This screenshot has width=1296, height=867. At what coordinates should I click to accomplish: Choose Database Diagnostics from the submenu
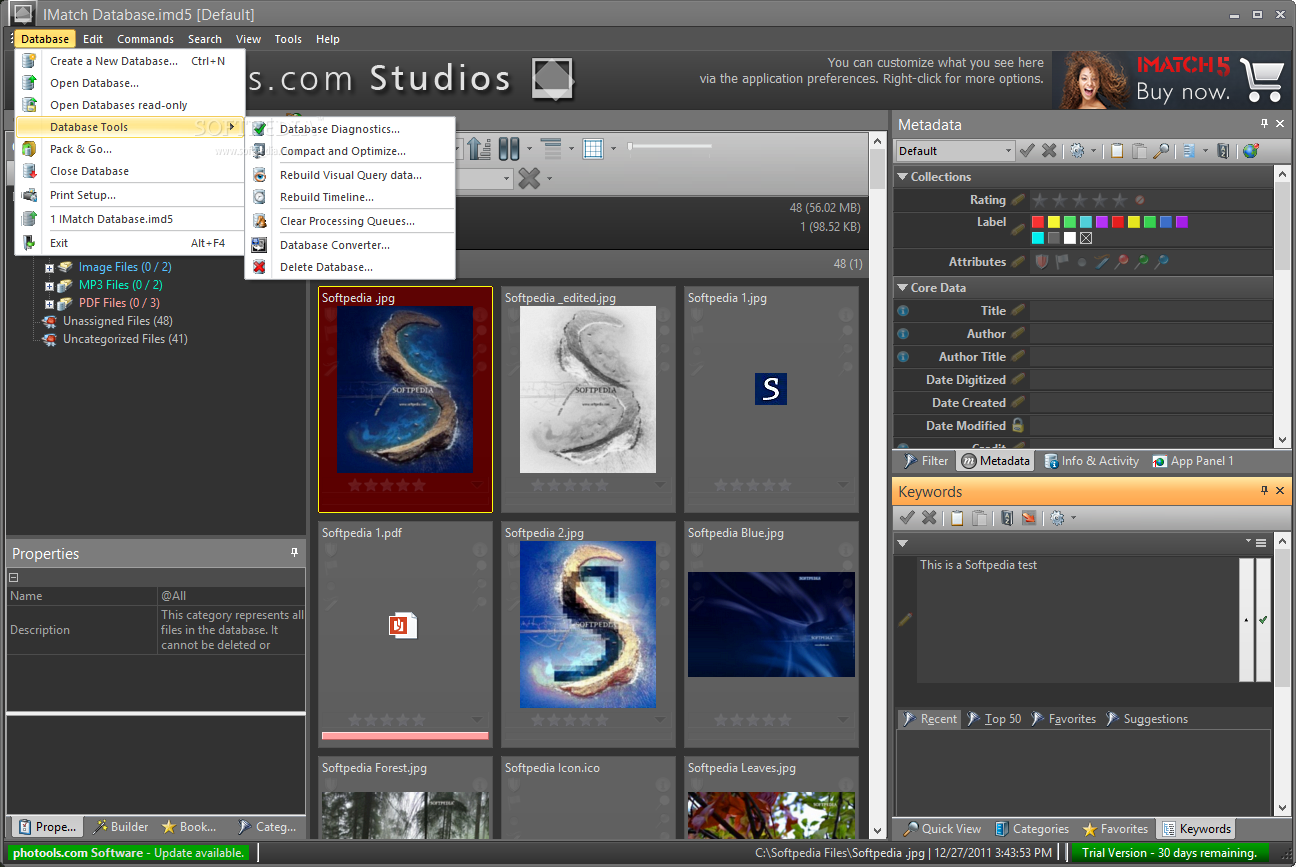[x=340, y=129]
